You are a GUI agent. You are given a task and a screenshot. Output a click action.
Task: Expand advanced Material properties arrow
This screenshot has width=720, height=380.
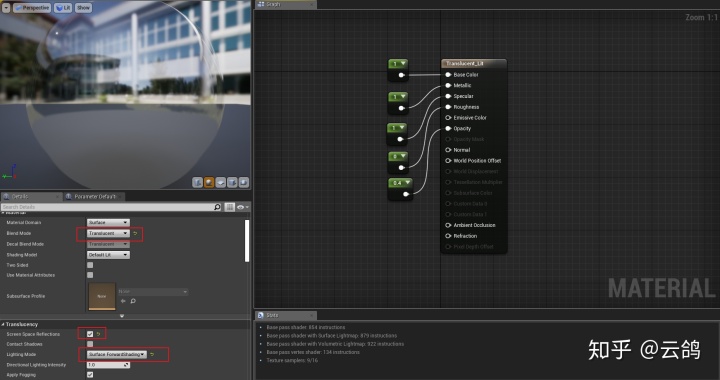point(122,316)
